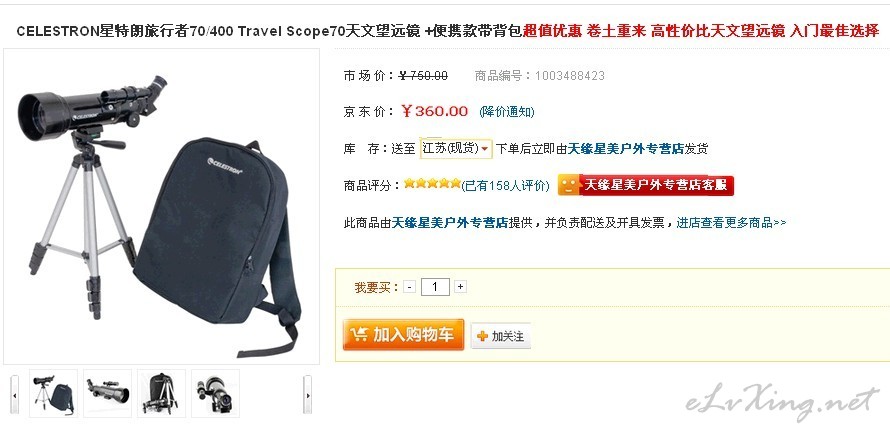Click the shopping cart icon on add-to-cart button
The height and width of the screenshot is (435, 890).
pyautogui.click(x=359, y=334)
